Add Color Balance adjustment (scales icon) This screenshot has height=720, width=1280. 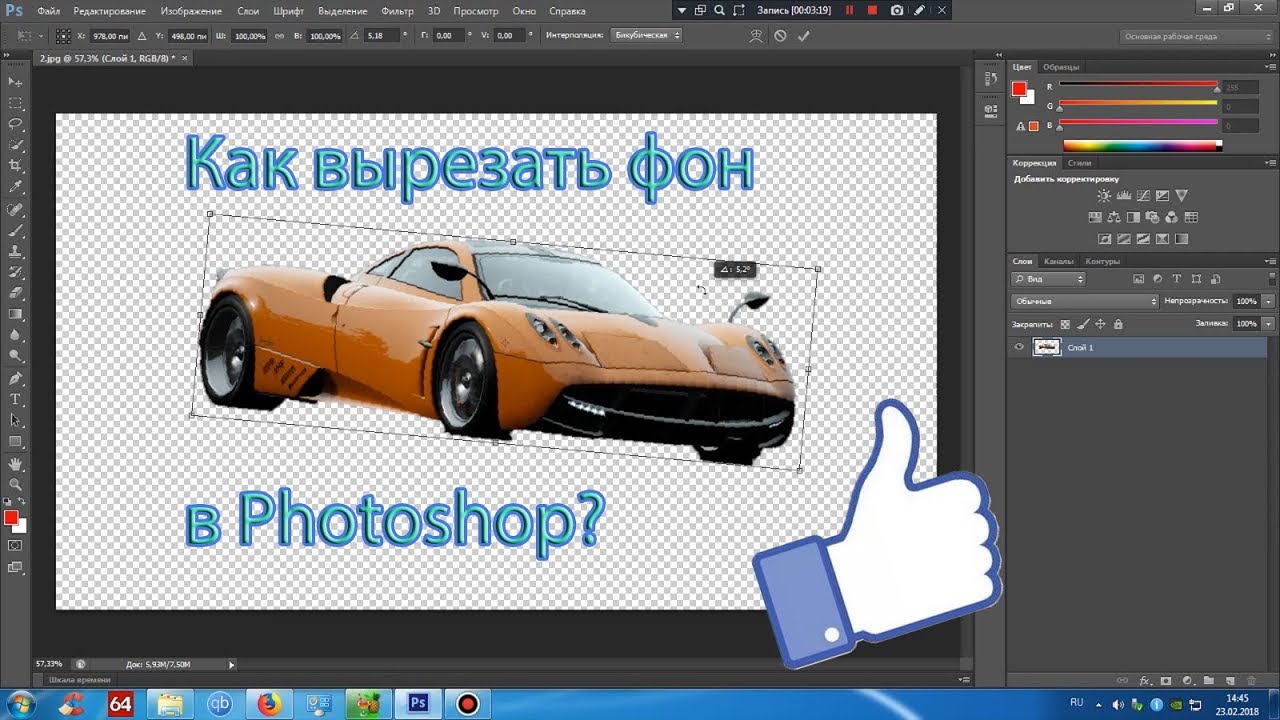click(1113, 217)
